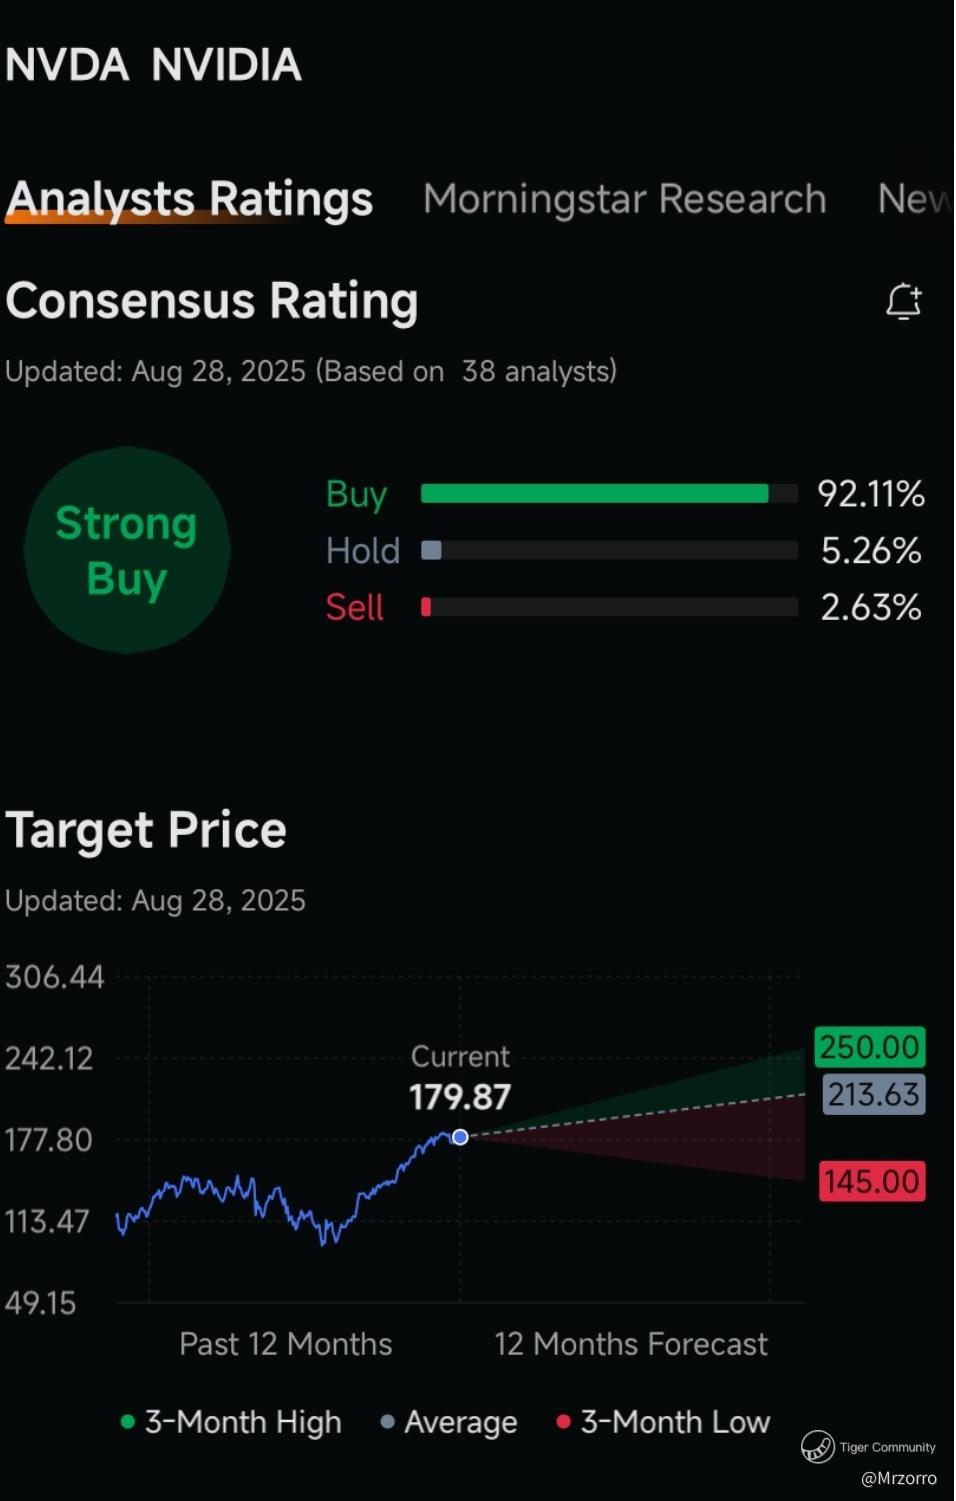Tap the 250.00 high target label
This screenshot has height=1501, width=956.
click(869, 1047)
